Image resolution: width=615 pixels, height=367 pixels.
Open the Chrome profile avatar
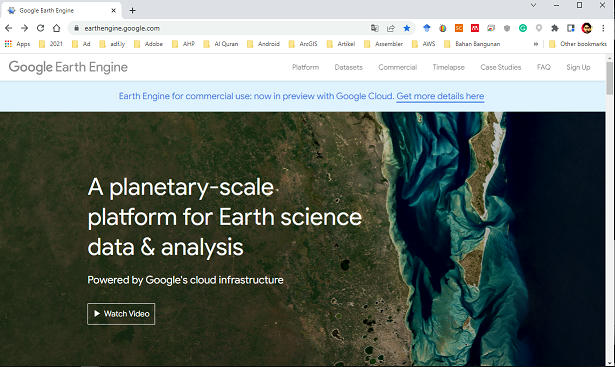[587, 28]
